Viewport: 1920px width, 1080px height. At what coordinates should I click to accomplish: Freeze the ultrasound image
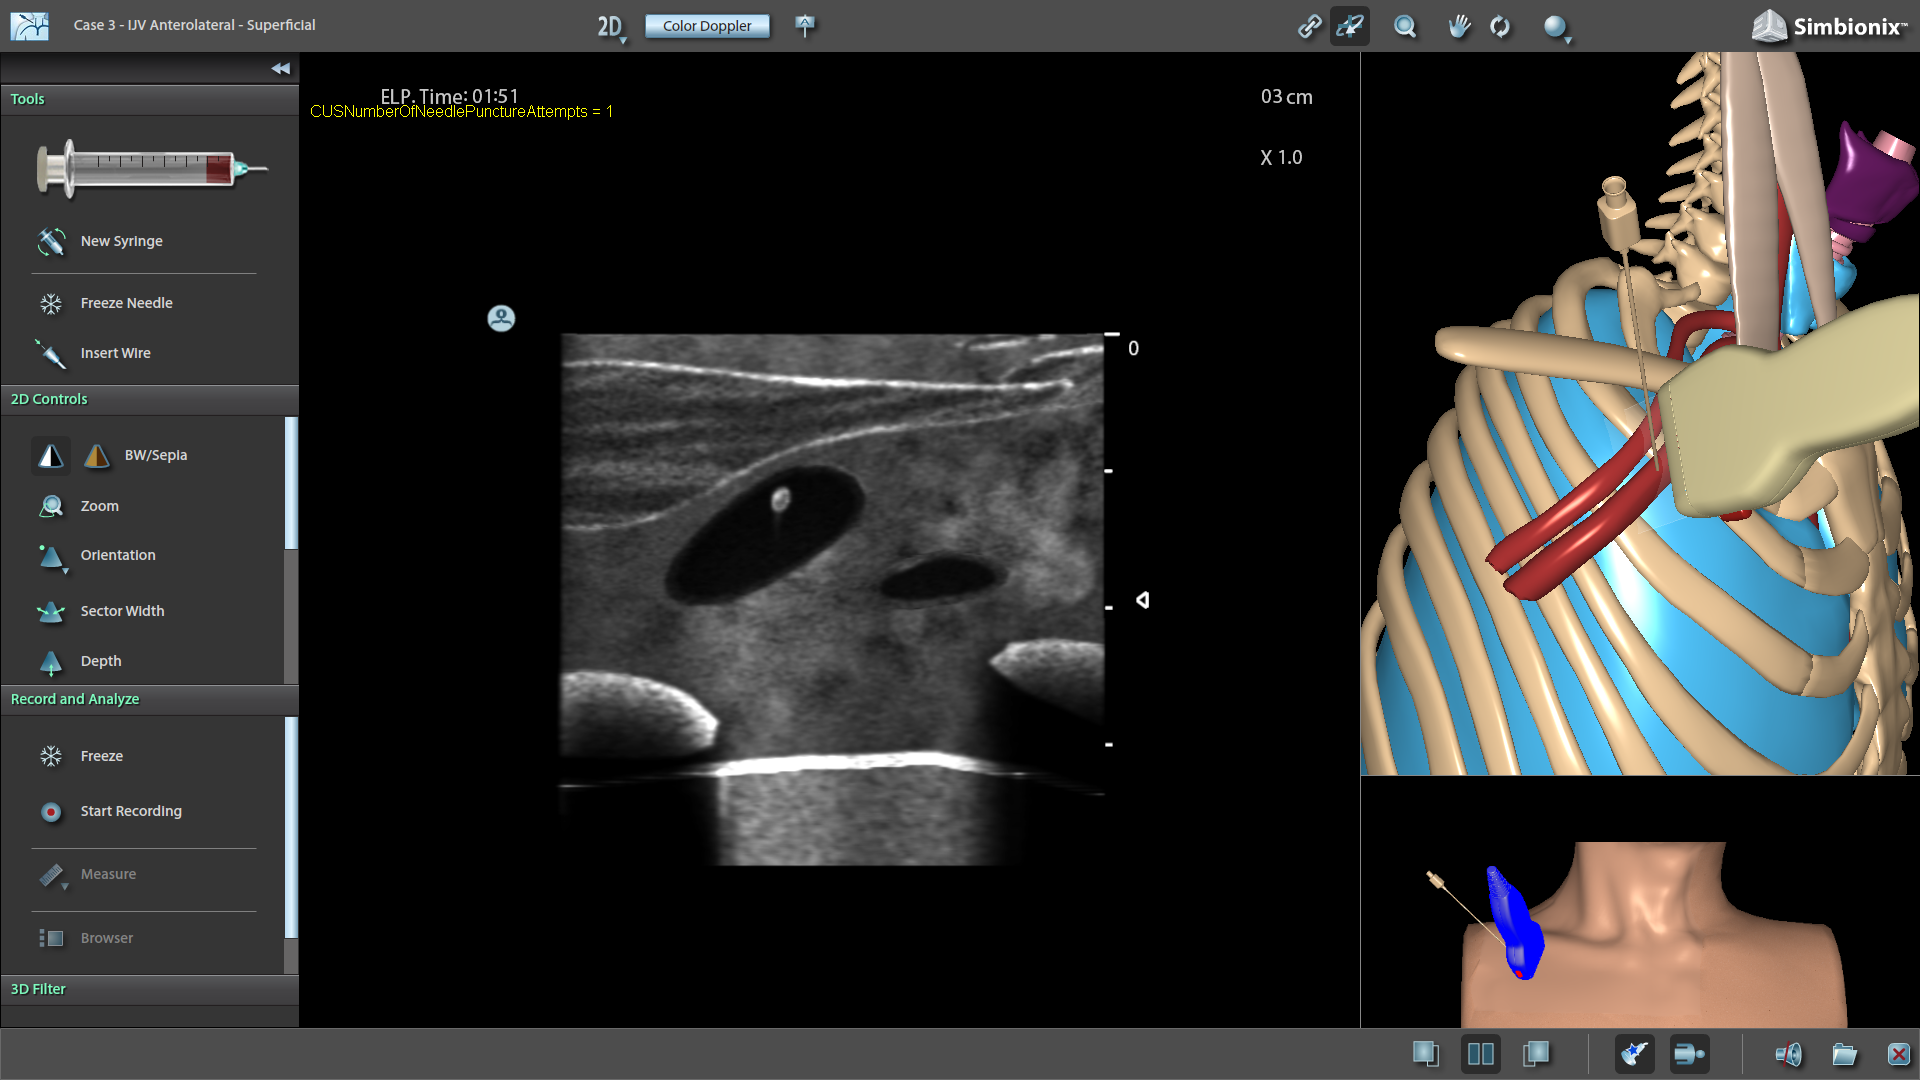(x=51, y=756)
